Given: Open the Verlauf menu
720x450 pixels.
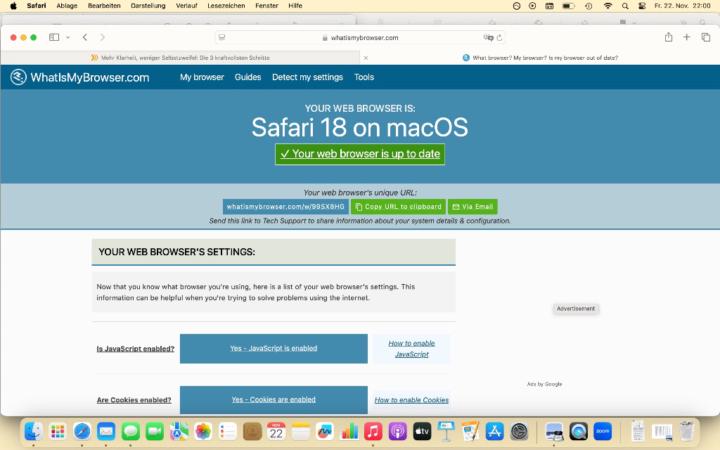Looking at the screenshot, I should 186,6.
